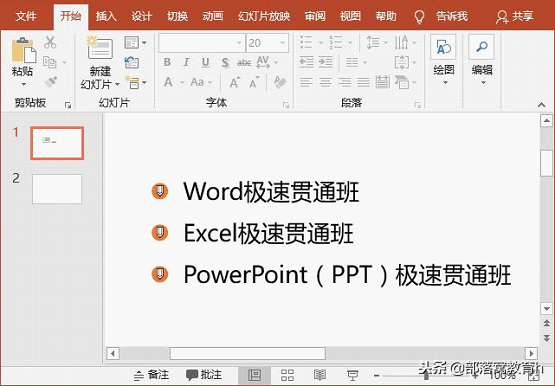The width and height of the screenshot is (555, 386).
Task: Select the Format Painter brush icon
Action: tap(51, 82)
